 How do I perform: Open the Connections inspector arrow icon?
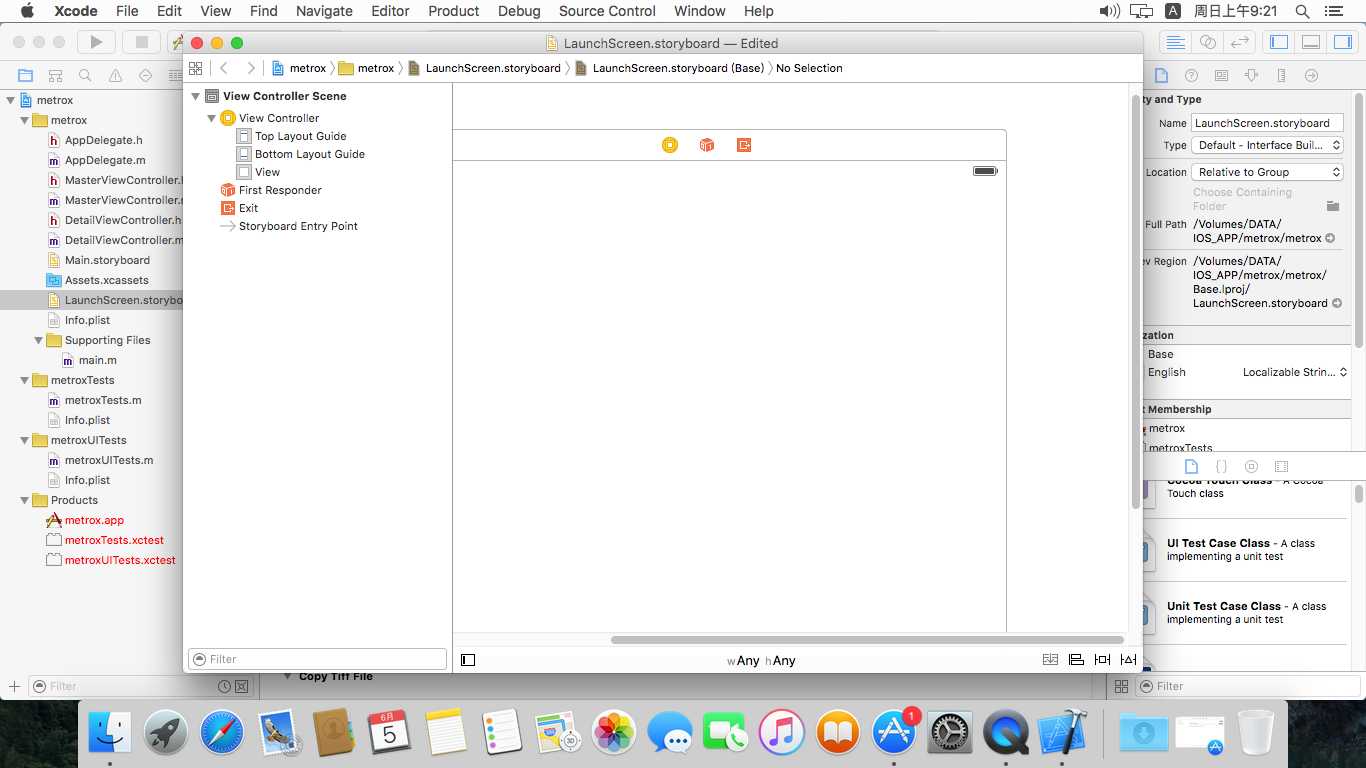[1311, 75]
